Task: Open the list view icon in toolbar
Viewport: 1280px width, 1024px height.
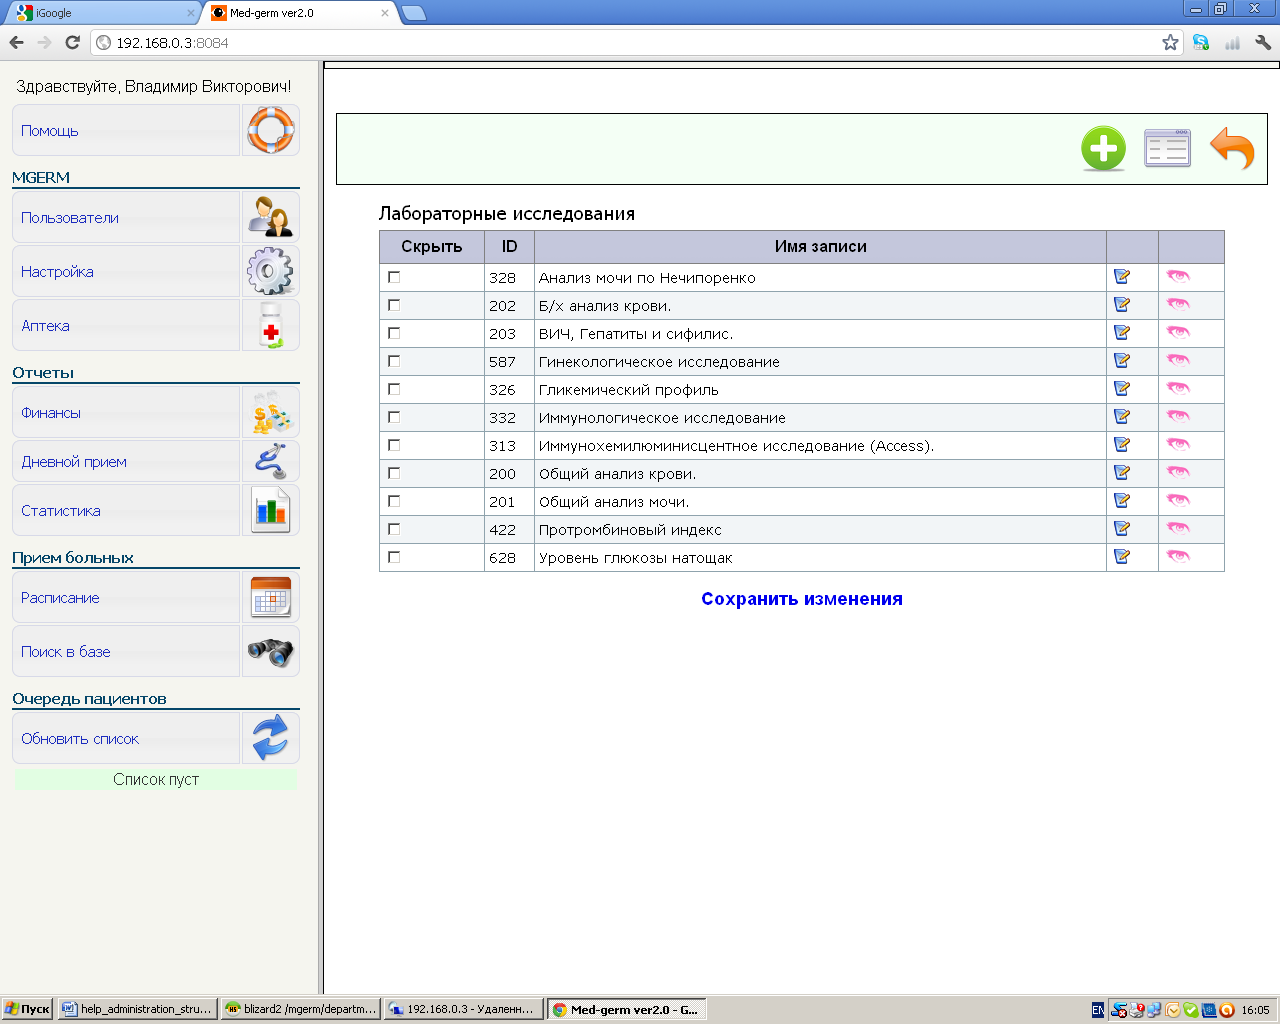Action: [x=1167, y=149]
